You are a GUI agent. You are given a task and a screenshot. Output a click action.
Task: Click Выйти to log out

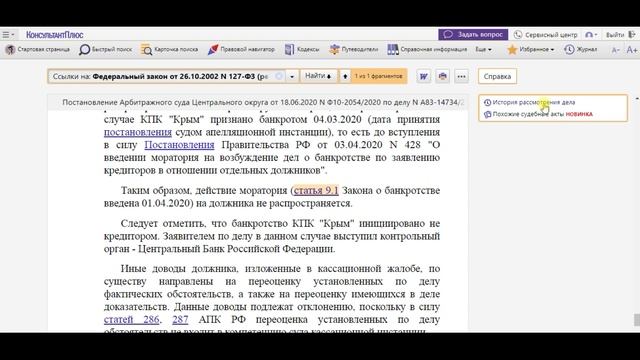[x=620, y=35]
